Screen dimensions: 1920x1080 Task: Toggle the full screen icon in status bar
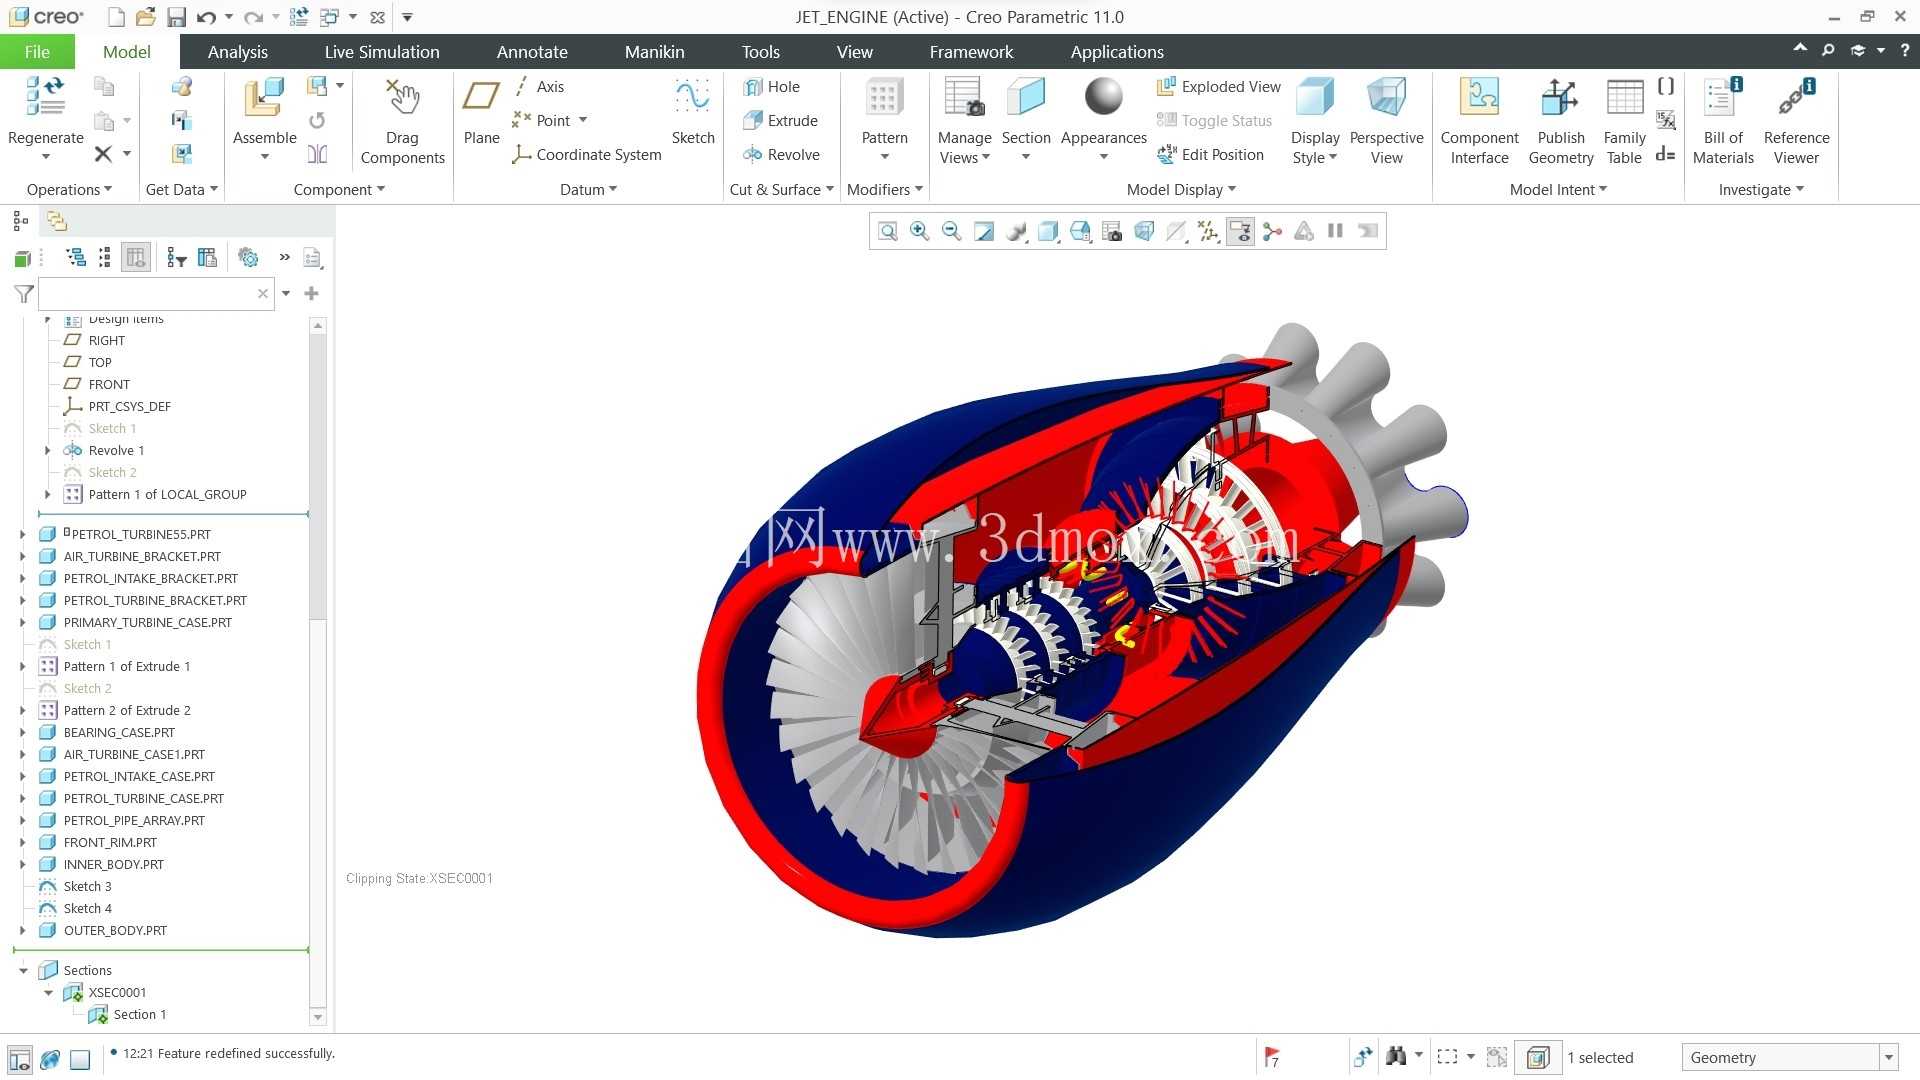pyautogui.click(x=80, y=1059)
